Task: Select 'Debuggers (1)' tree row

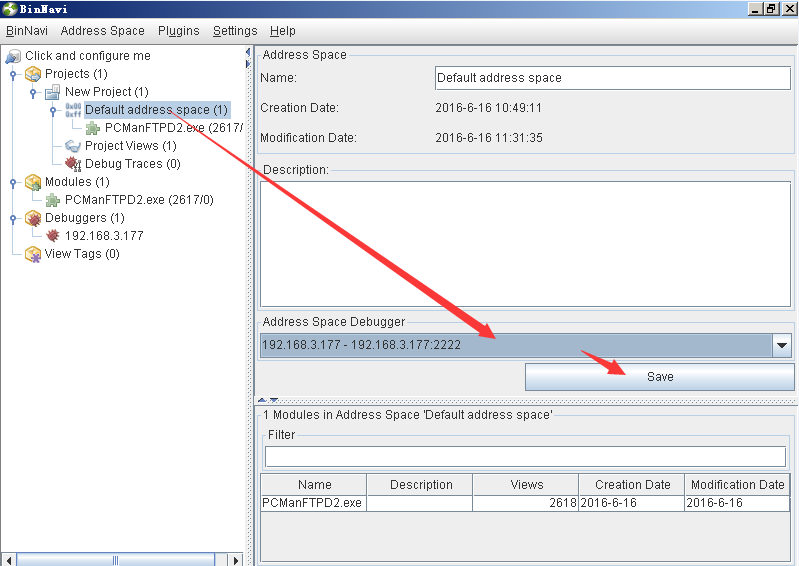Action: (85, 218)
